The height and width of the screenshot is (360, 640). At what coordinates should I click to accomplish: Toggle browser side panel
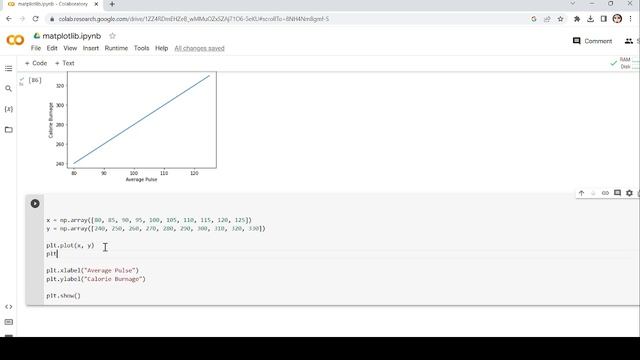click(x=604, y=19)
